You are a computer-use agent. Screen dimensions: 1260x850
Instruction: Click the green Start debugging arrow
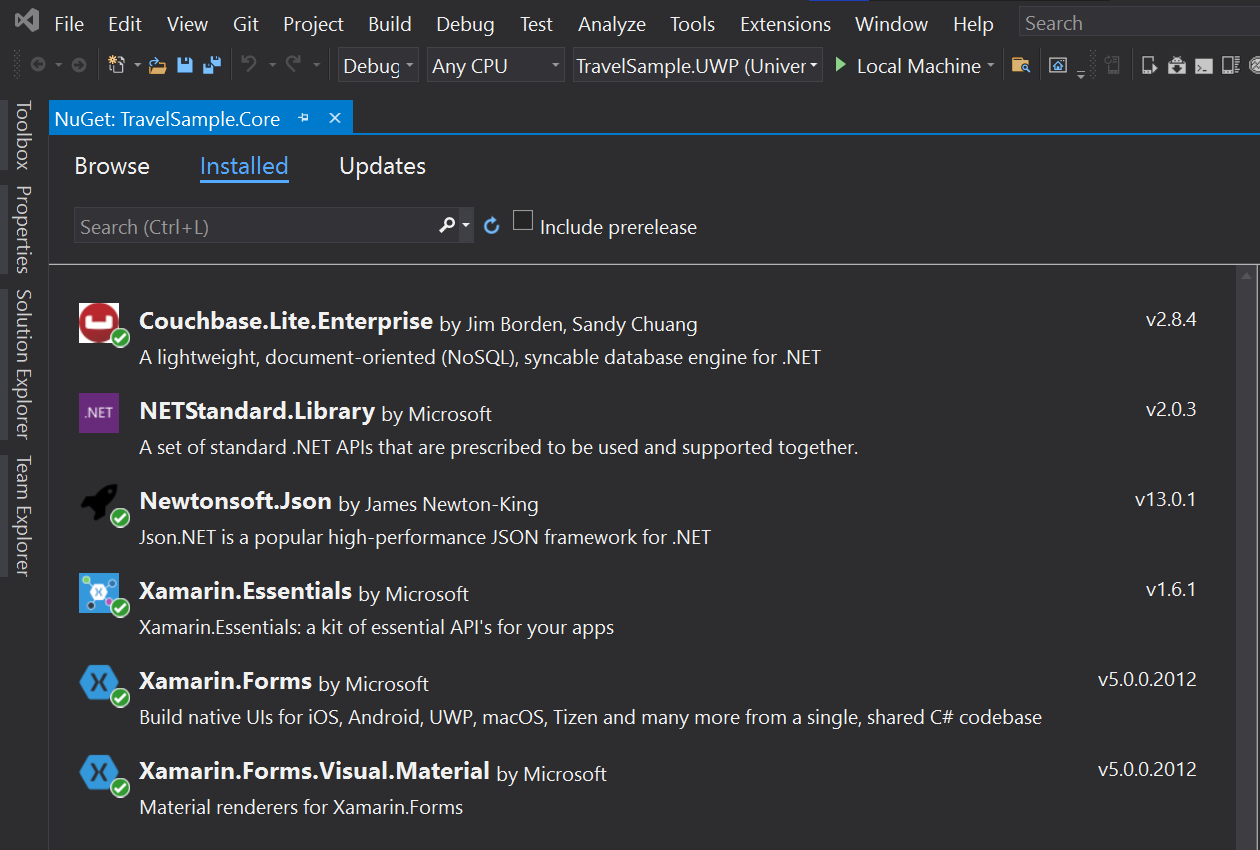(x=841, y=65)
